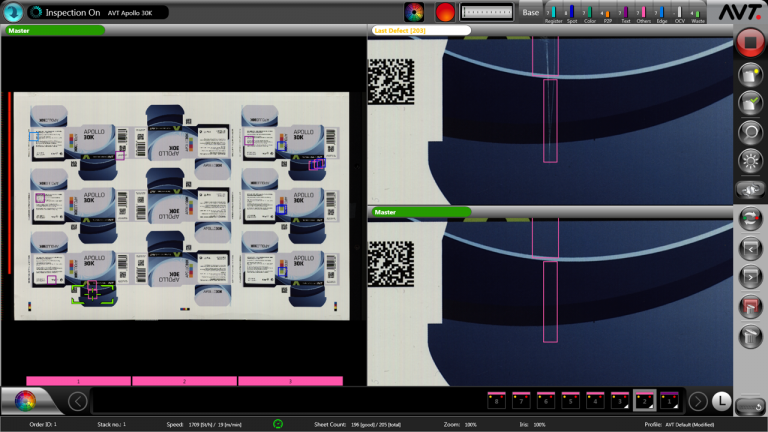Click the ruler measurement tool
Viewport: 768px width, 432px height.
(x=486, y=12)
